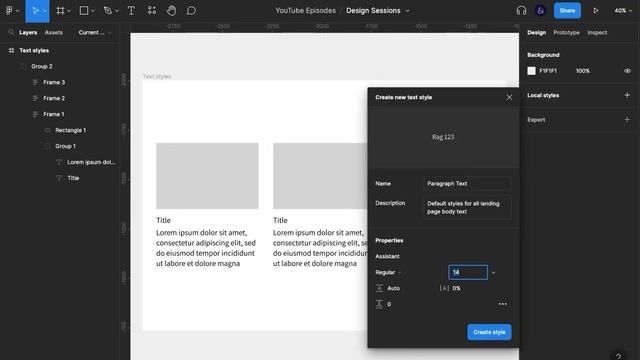This screenshot has height=360, width=640.
Task: Open Pen tool options dropdown arrow
Action: (x=116, y=11)
